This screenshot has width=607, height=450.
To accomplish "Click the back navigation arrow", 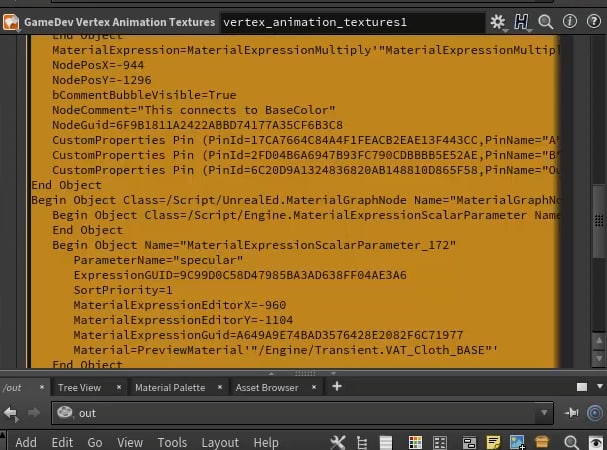I will pyautogui.click(x=10, y=413).
